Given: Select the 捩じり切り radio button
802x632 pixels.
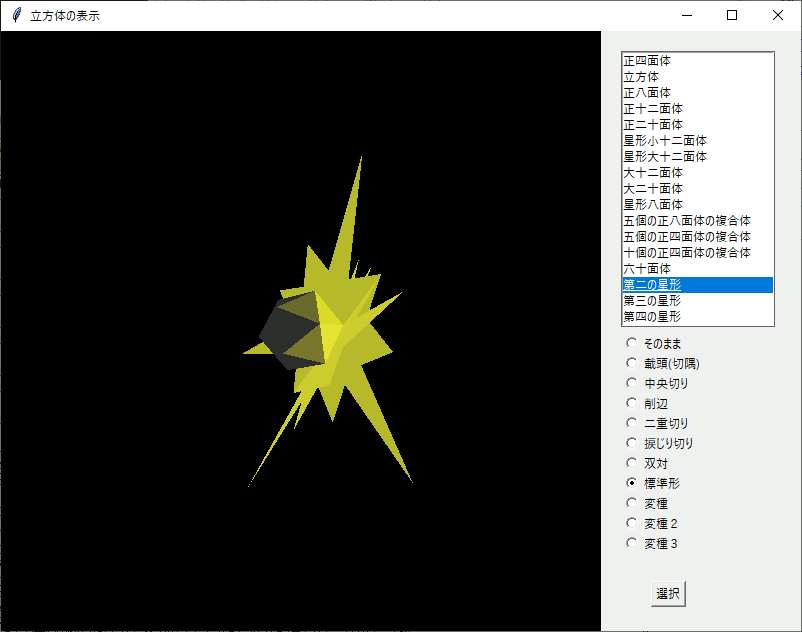Looking at the screenshot, I should click(632, 443).
